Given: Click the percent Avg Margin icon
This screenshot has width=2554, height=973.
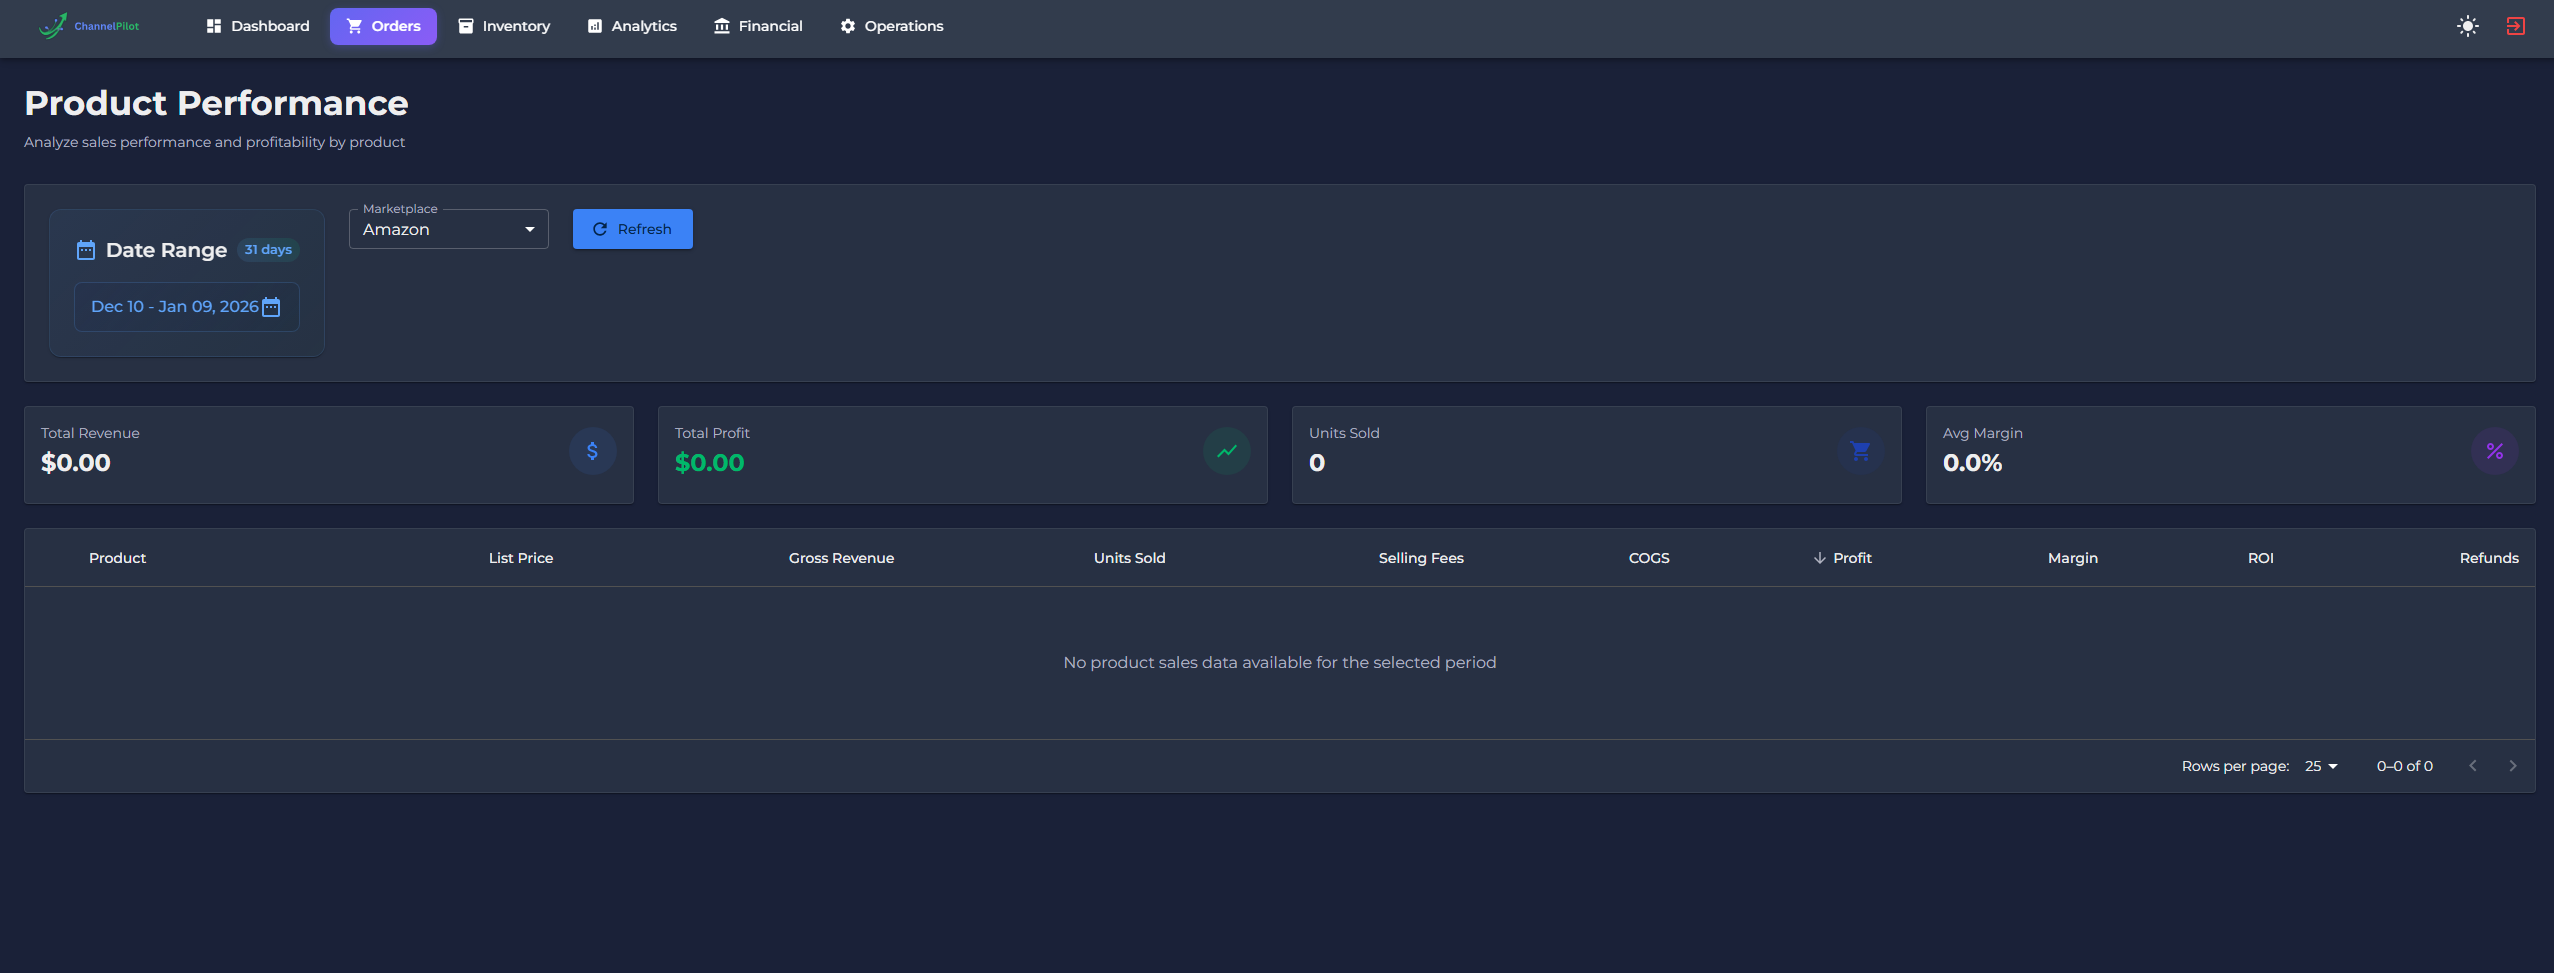Looking at the screenshot, I should [2494, 452].
